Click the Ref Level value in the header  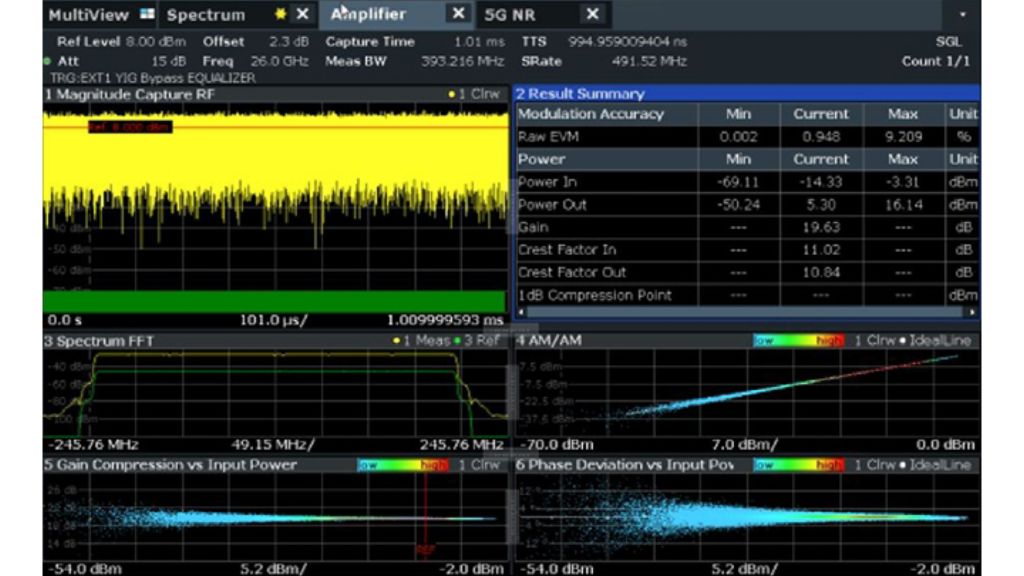coord(157,42)
